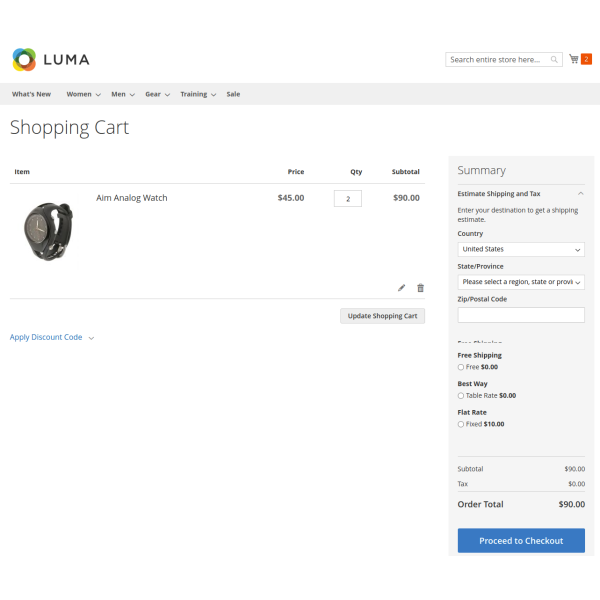This screenshot has height=600, width=600.
Task: Click Update Shopping Cart button
Action: 382,316
